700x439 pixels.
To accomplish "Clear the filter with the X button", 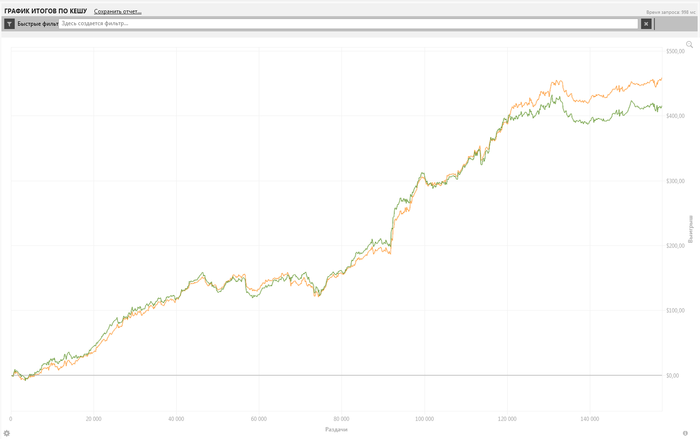I will (646, 24).
